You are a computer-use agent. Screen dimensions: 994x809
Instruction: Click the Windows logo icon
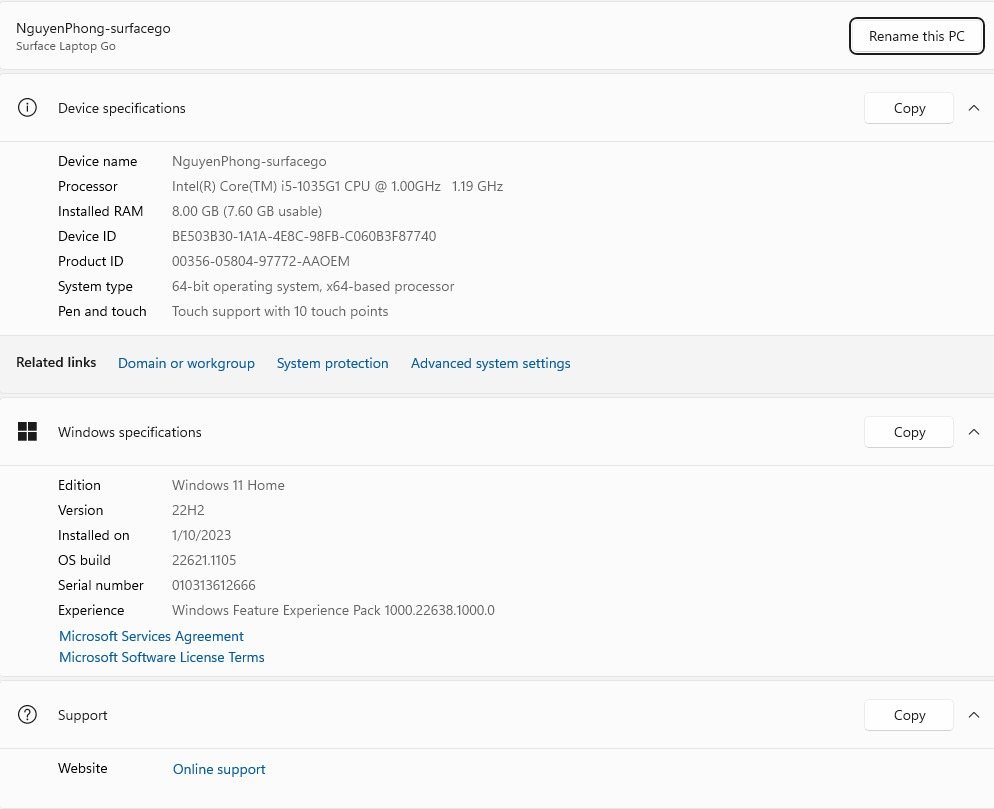(27, 432)
